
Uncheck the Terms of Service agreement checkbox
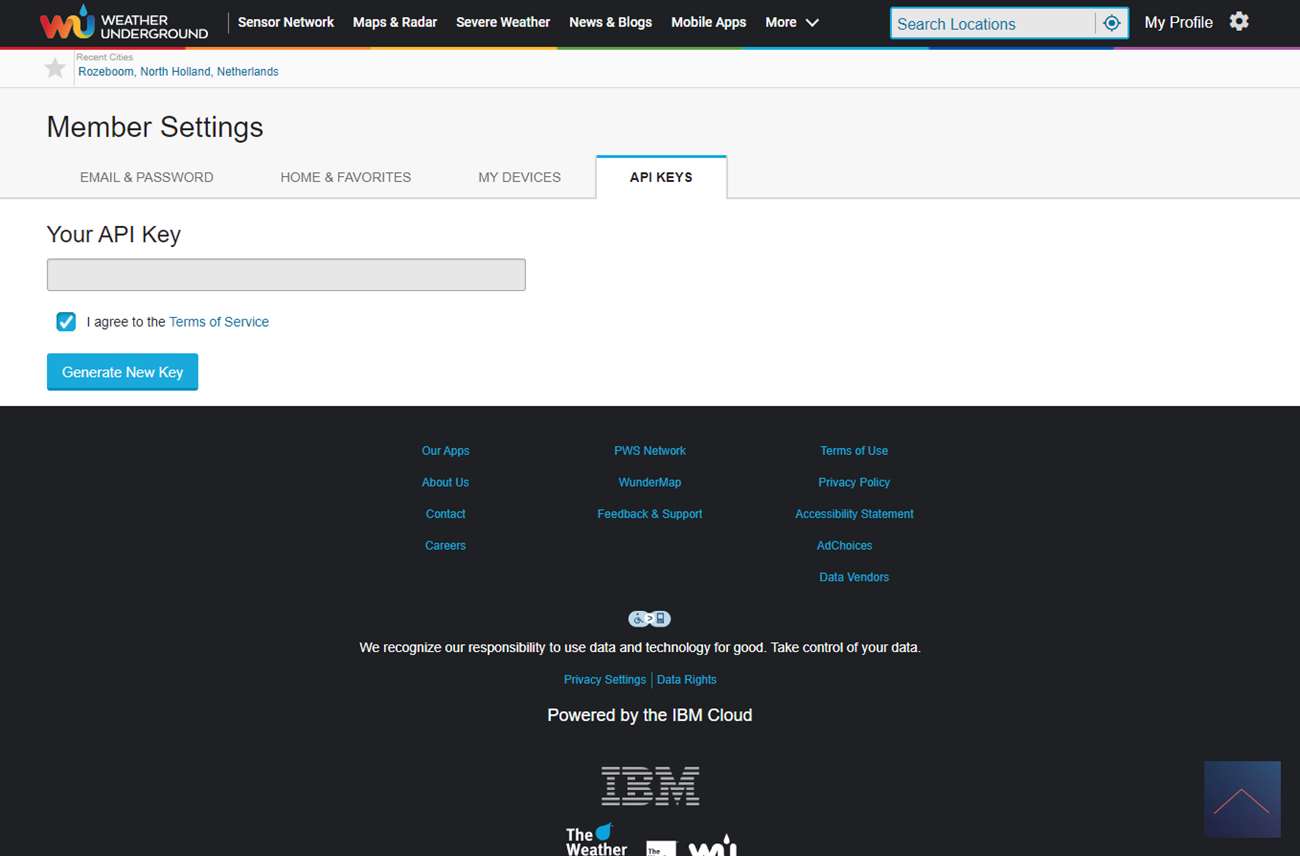click(x=66, y=322)
